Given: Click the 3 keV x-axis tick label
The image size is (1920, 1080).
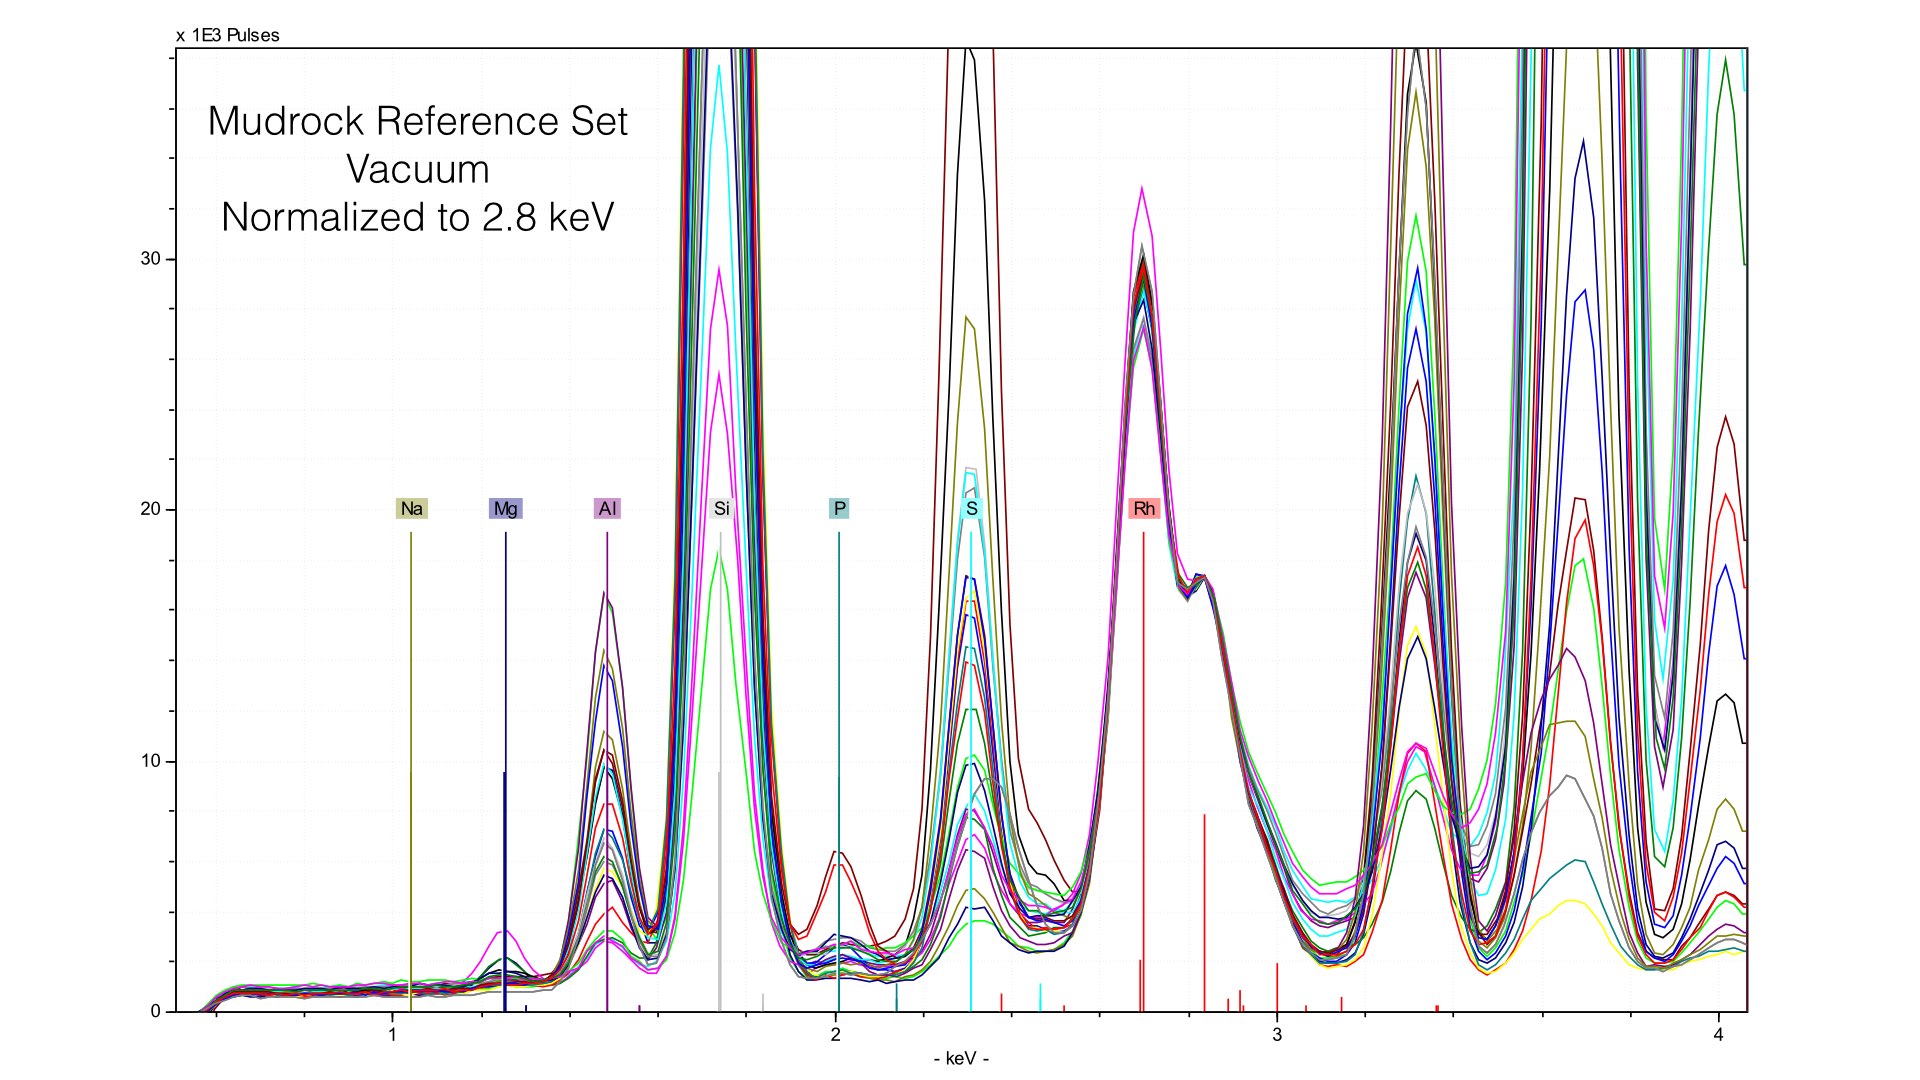Looking at the screenshot, I should tap(1277, 1035).
